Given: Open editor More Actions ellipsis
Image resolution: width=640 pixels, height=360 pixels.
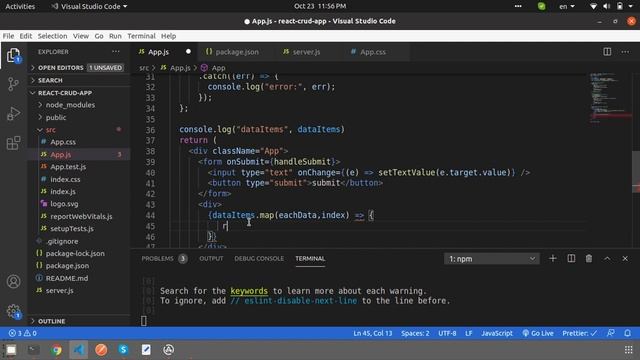Looking at the screenshot, I should click(625, 52).
